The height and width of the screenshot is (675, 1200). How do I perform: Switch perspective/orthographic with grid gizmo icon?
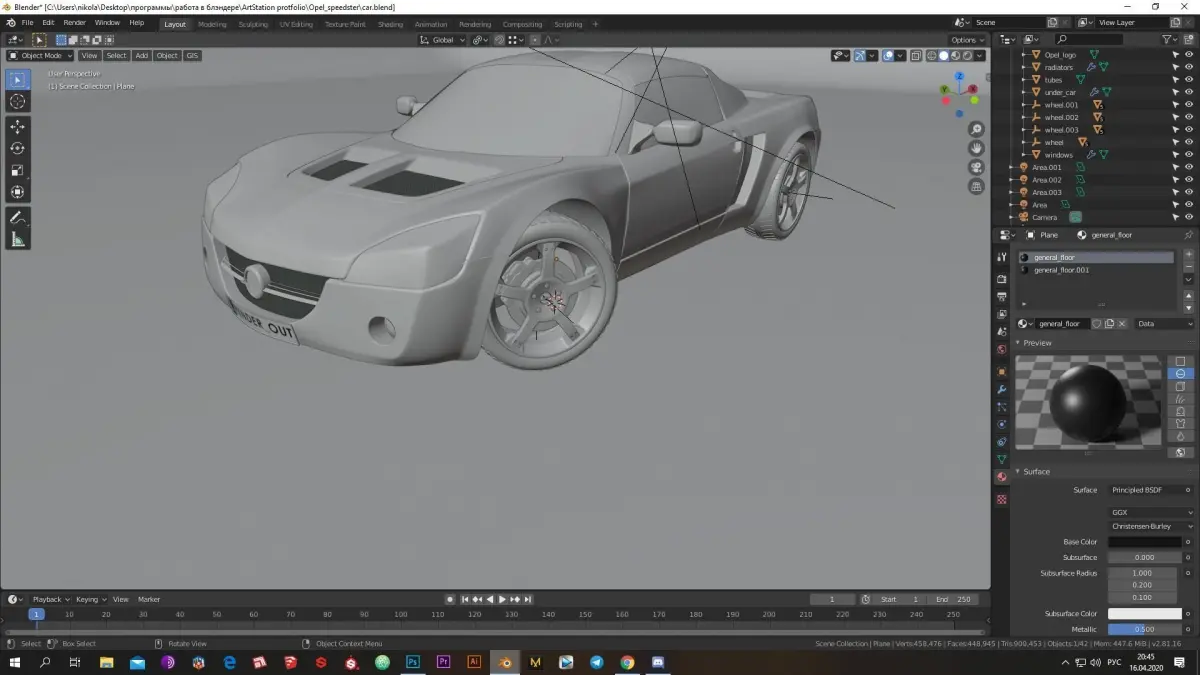977,186
